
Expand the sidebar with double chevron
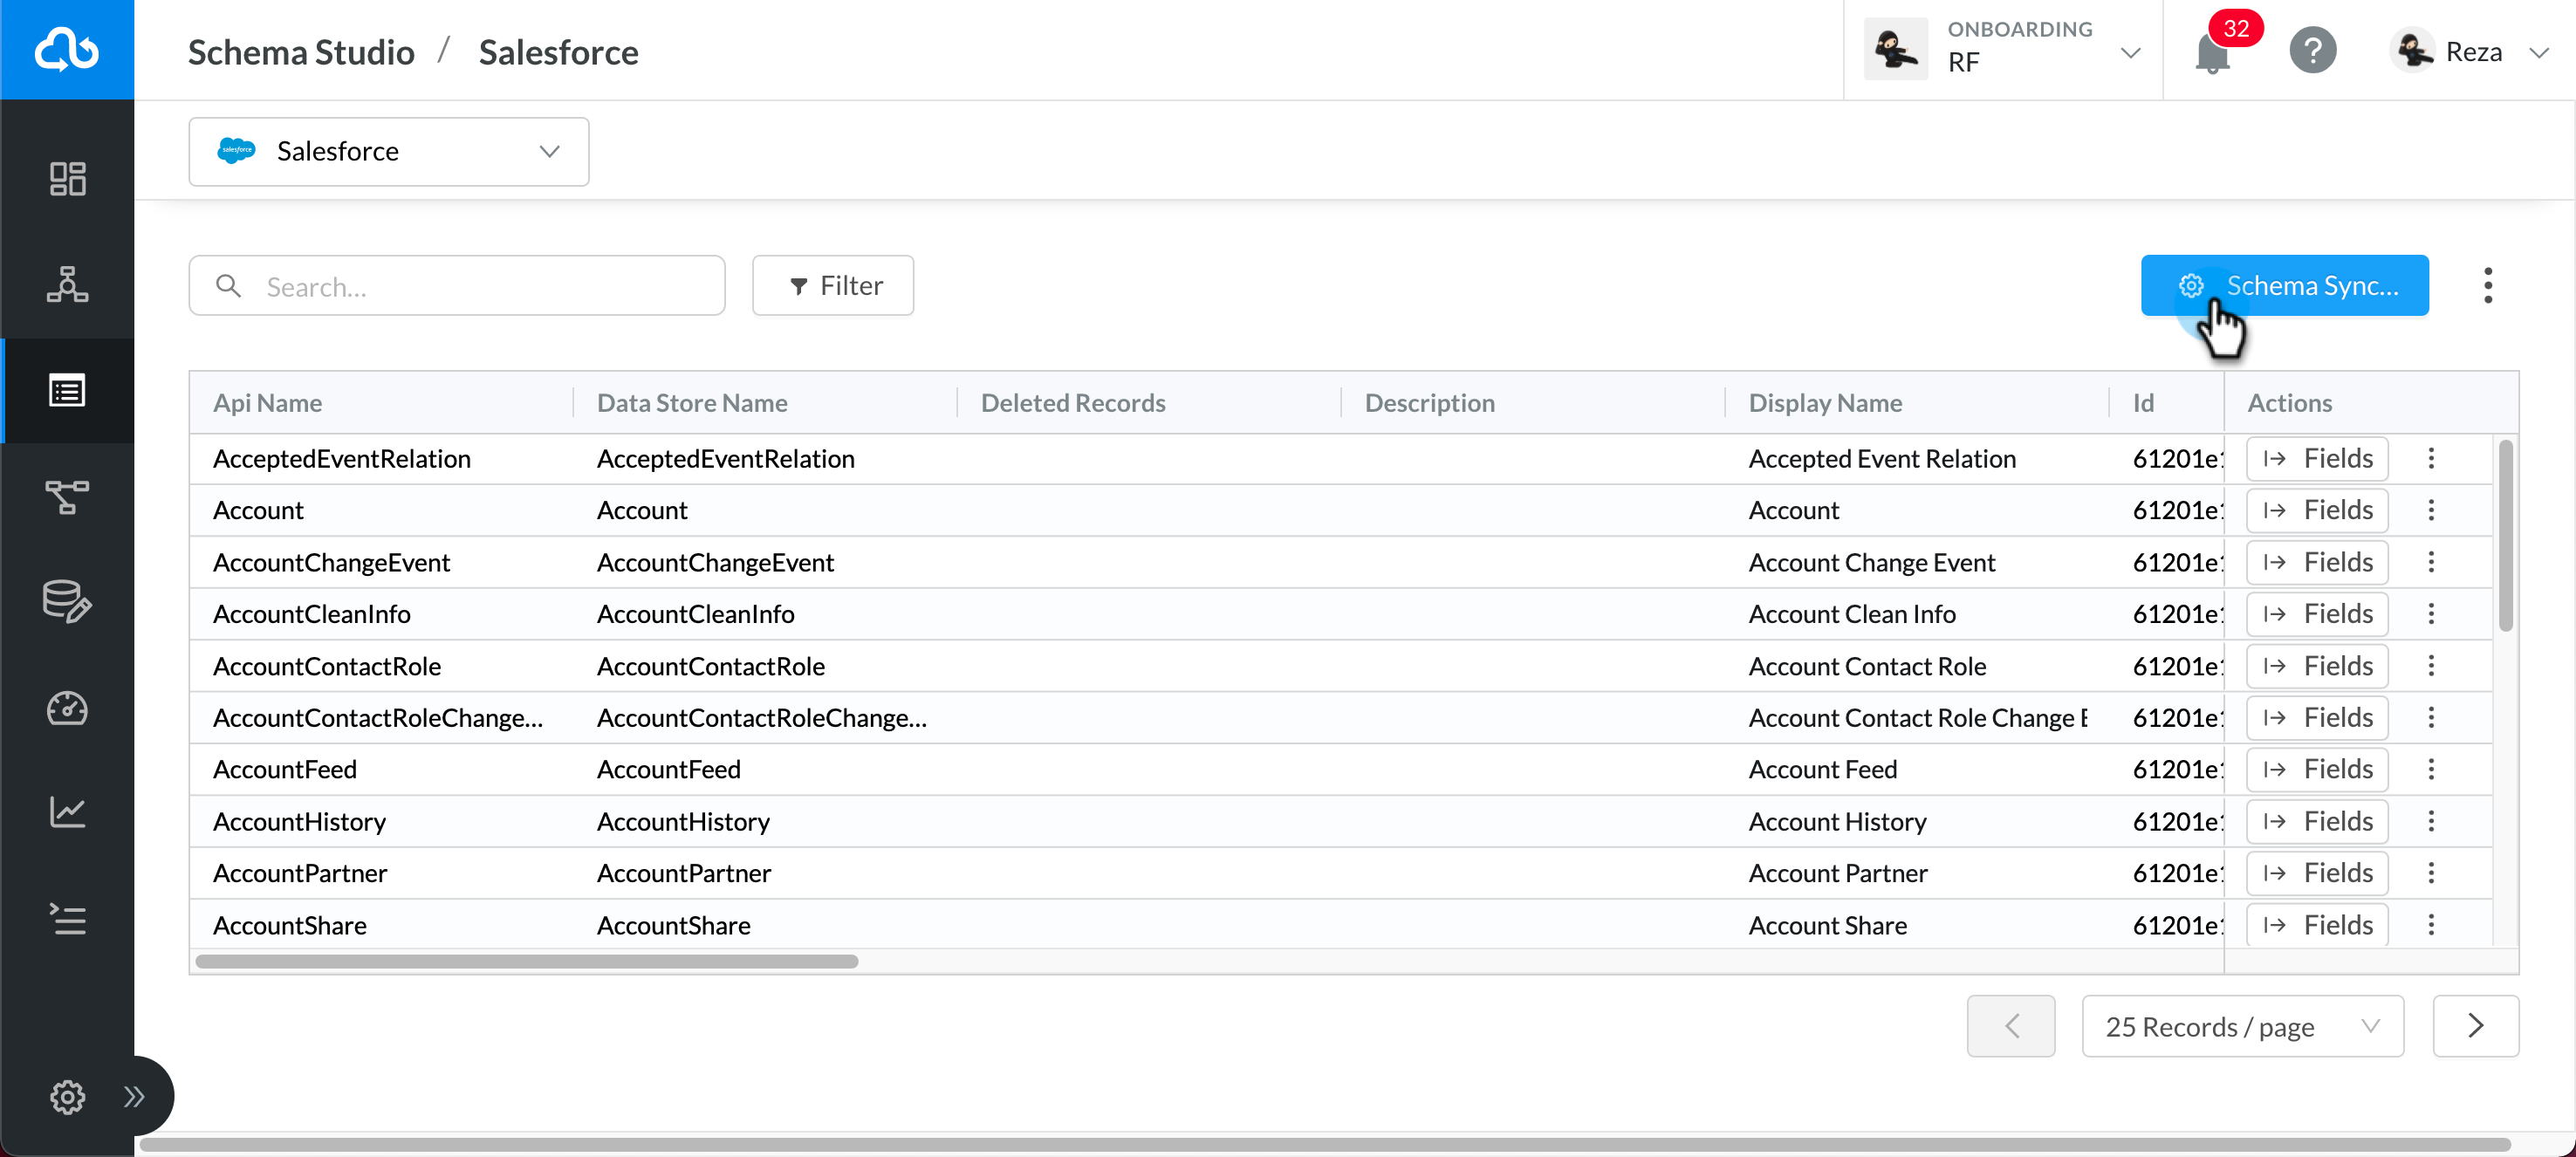134,1097
